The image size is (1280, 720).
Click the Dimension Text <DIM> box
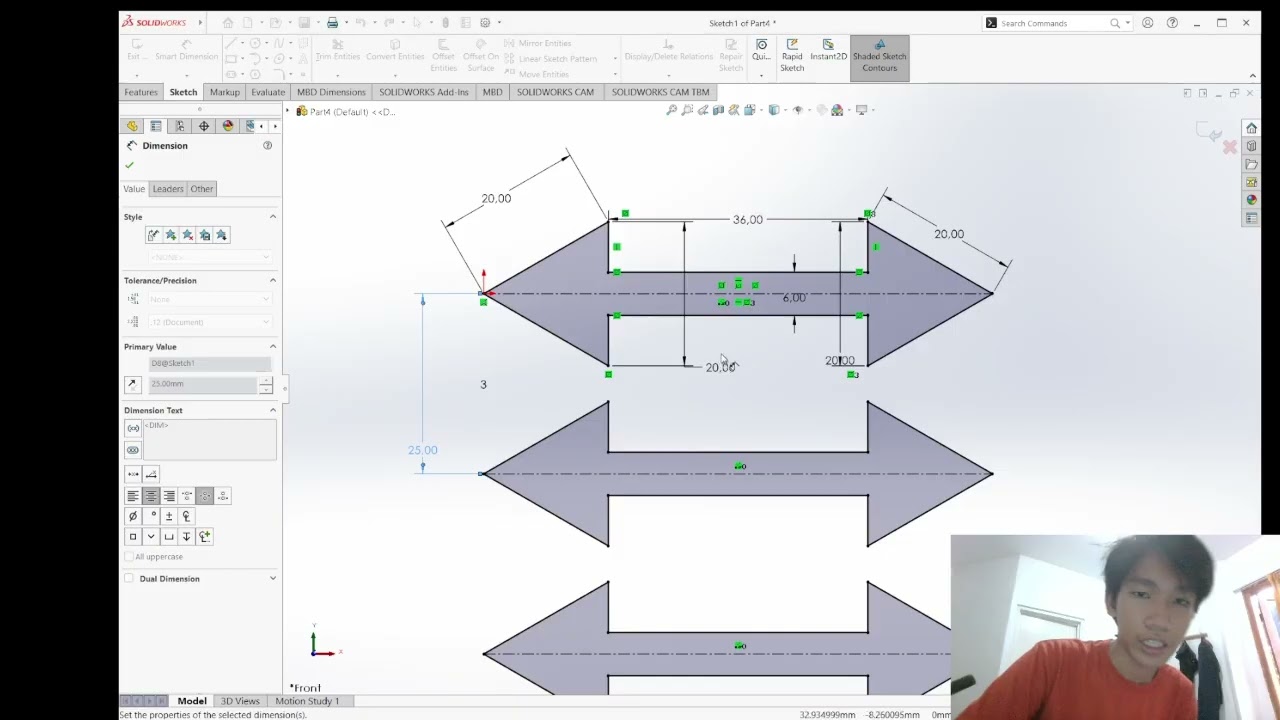[209, 439]
